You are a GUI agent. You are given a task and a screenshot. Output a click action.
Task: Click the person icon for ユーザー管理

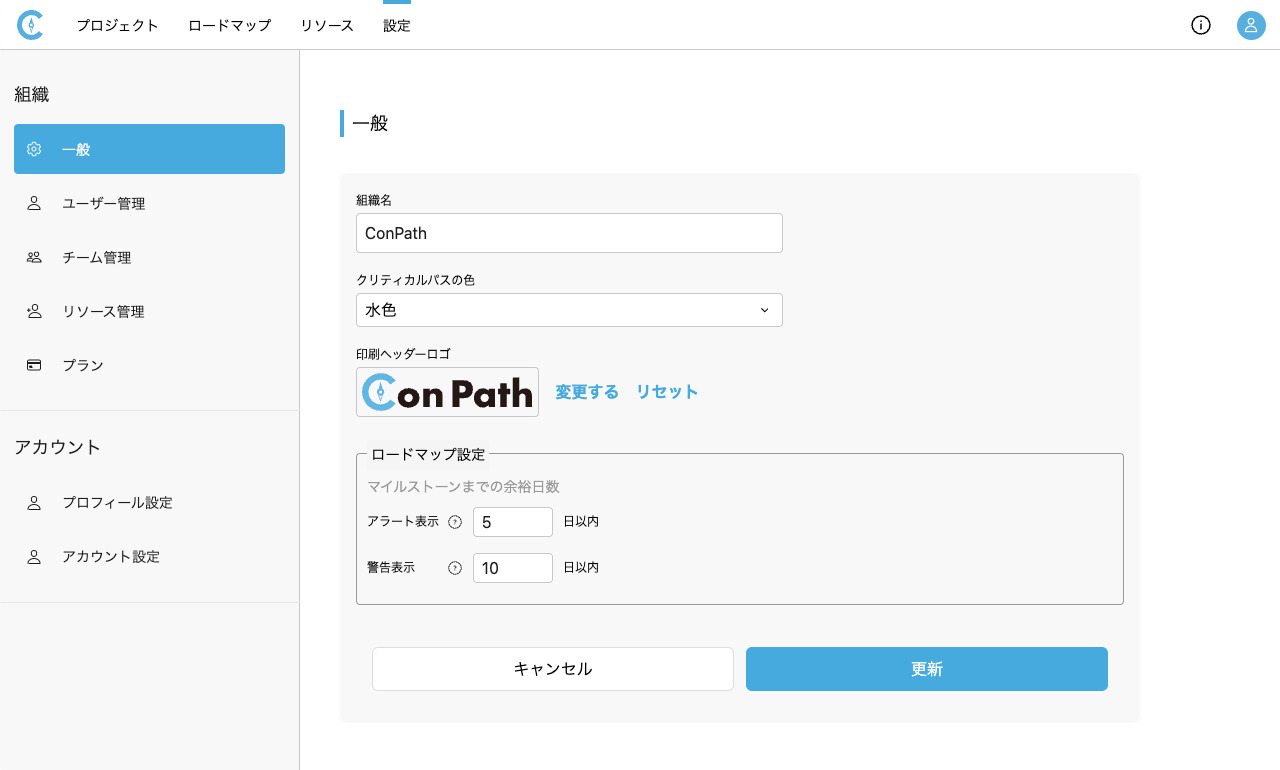(34, 203)
